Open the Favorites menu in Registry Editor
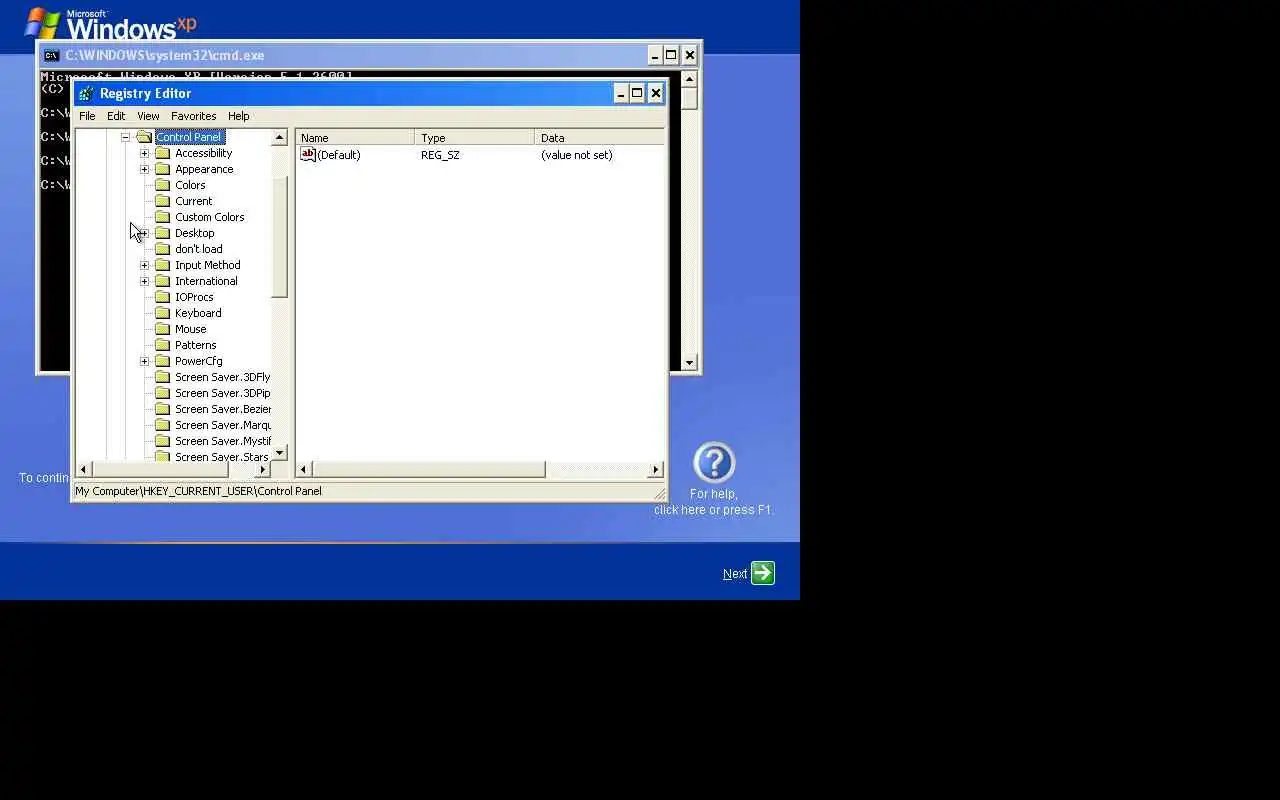This screenshot has width=1280, height=800. tap(193, 116)
